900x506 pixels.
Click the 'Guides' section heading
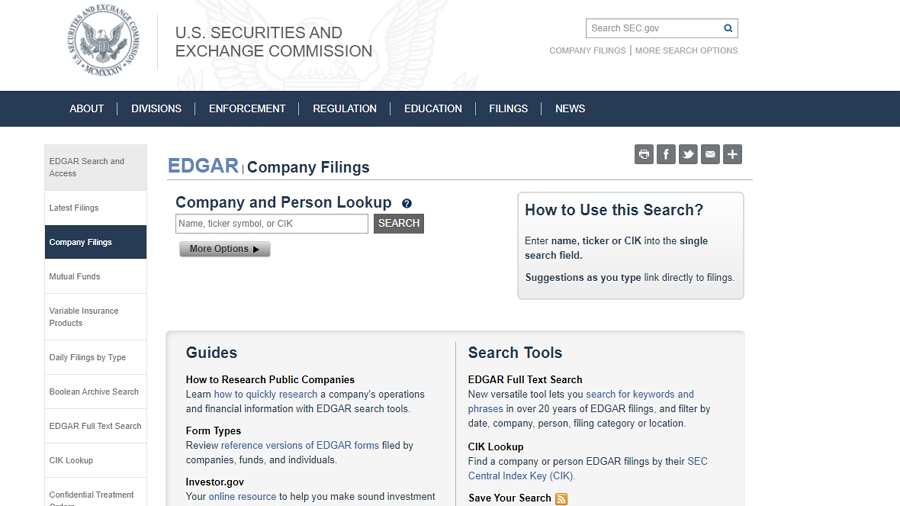point(211,352)
